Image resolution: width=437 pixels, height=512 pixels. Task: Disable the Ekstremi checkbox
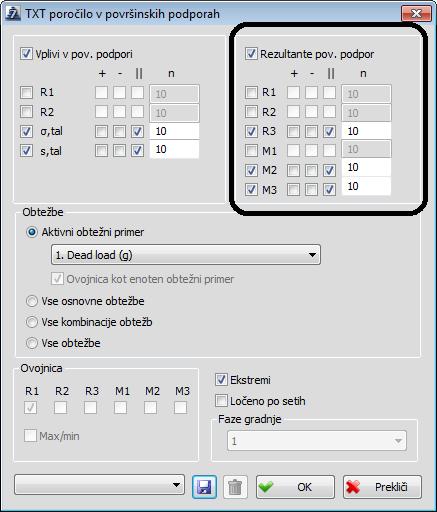(x=221, y=380)
